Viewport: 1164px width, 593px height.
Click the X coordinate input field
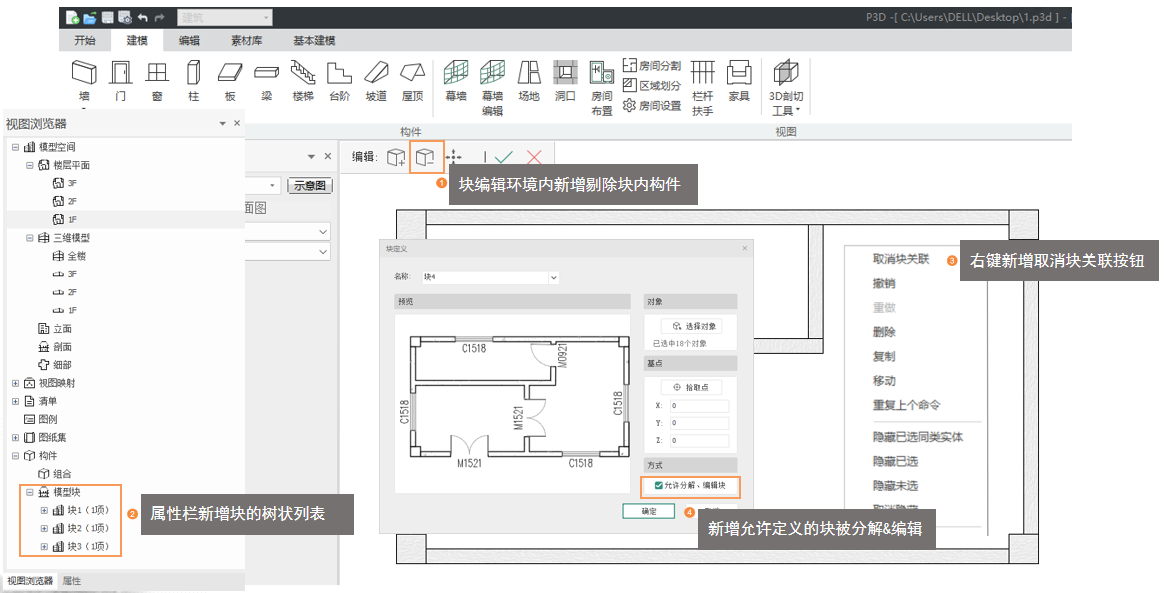click(699, 406)
